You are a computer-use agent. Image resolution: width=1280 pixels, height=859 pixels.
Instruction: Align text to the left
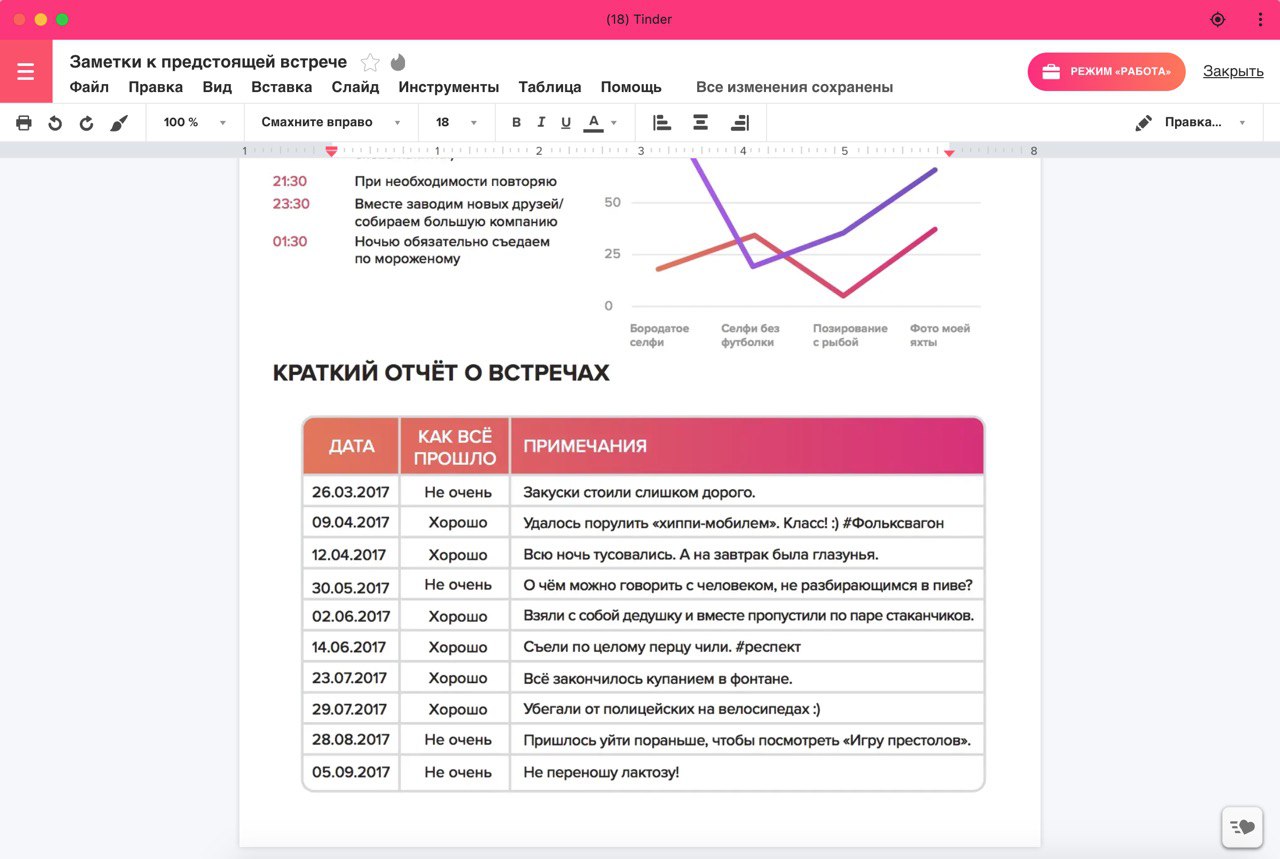661,122
